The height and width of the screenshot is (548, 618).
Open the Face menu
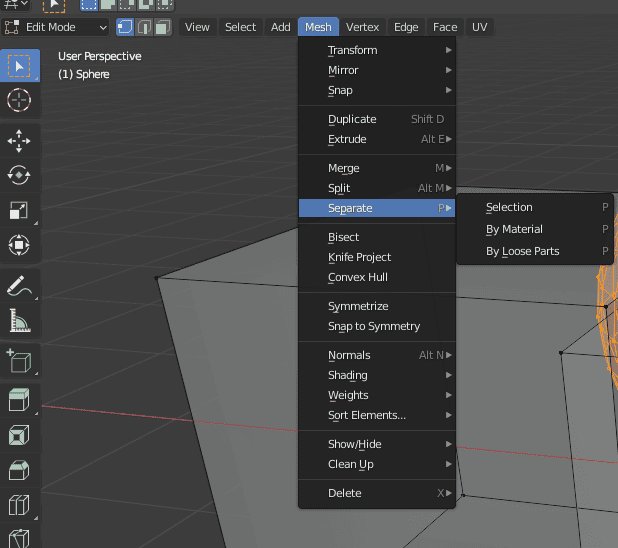point(445,27)
